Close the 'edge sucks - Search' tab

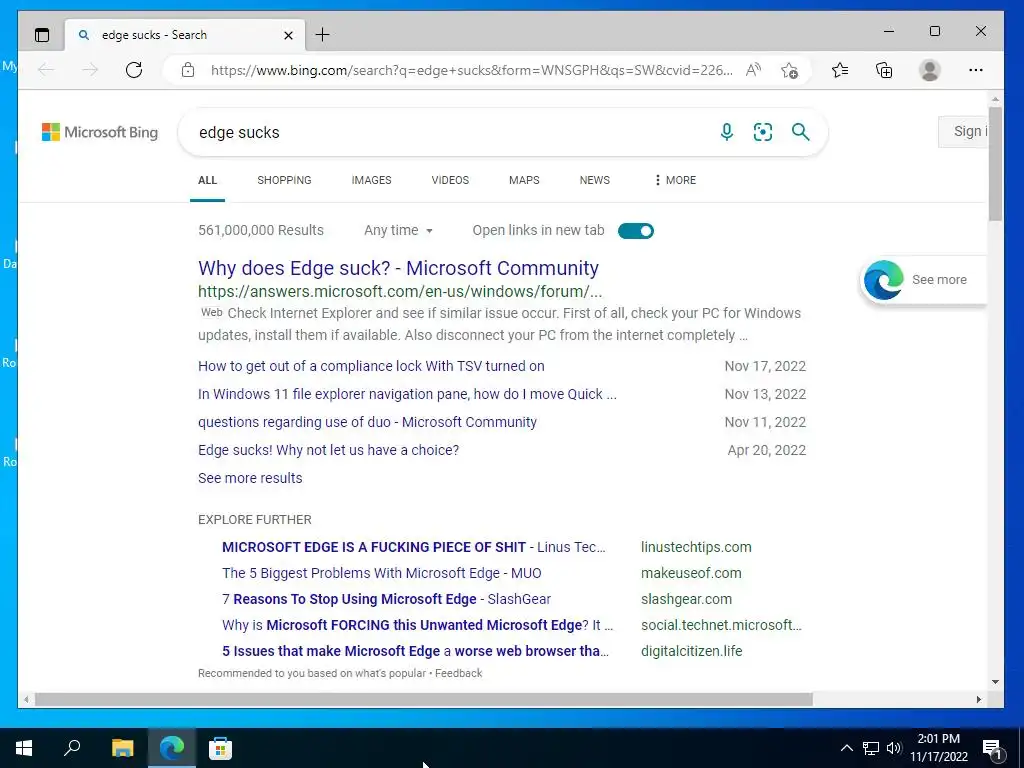coord(288,35)
